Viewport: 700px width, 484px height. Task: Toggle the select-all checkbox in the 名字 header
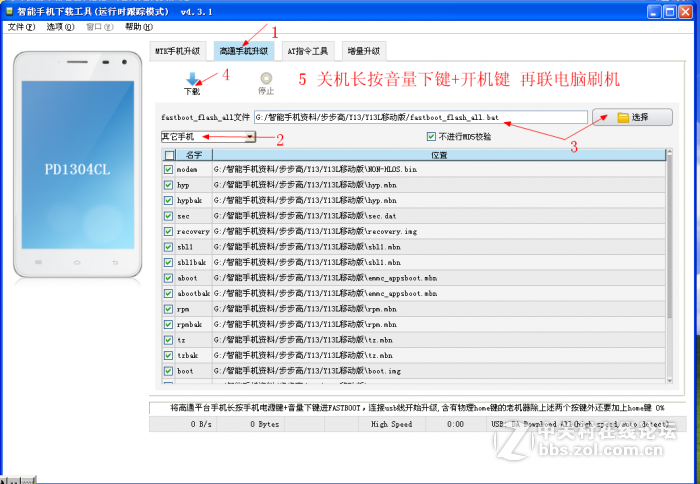point(170,155)
